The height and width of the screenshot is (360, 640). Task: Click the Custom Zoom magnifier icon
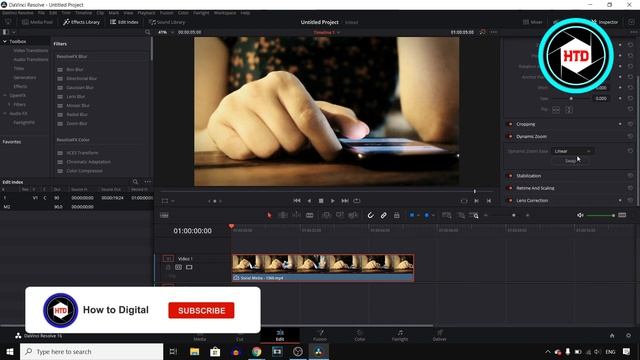474,215
